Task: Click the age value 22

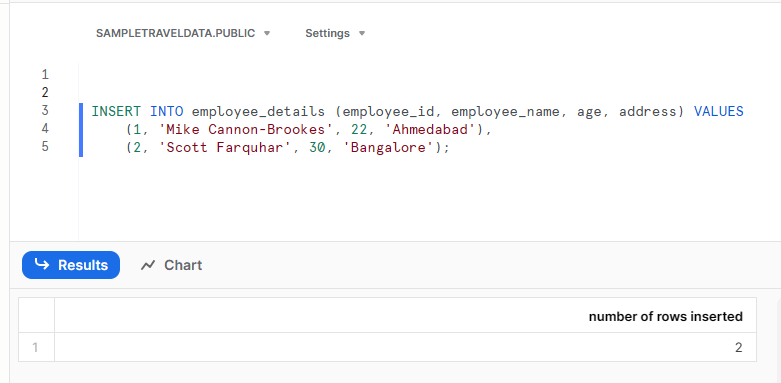Action: tap(359, 129)
